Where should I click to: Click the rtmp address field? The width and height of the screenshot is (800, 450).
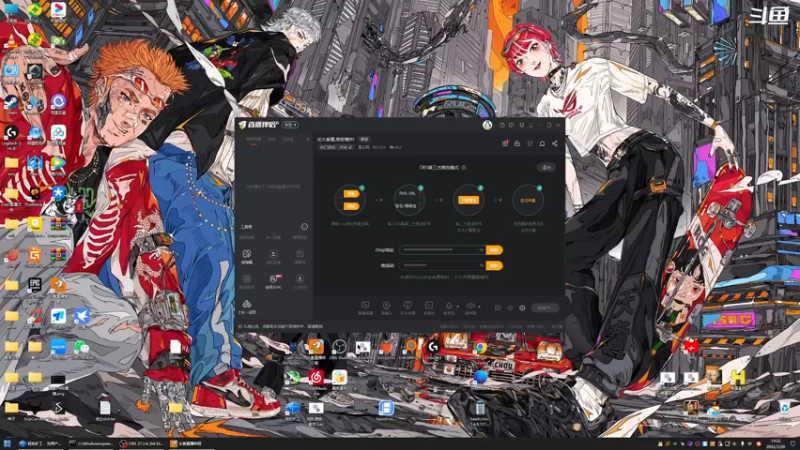(442, 250)
